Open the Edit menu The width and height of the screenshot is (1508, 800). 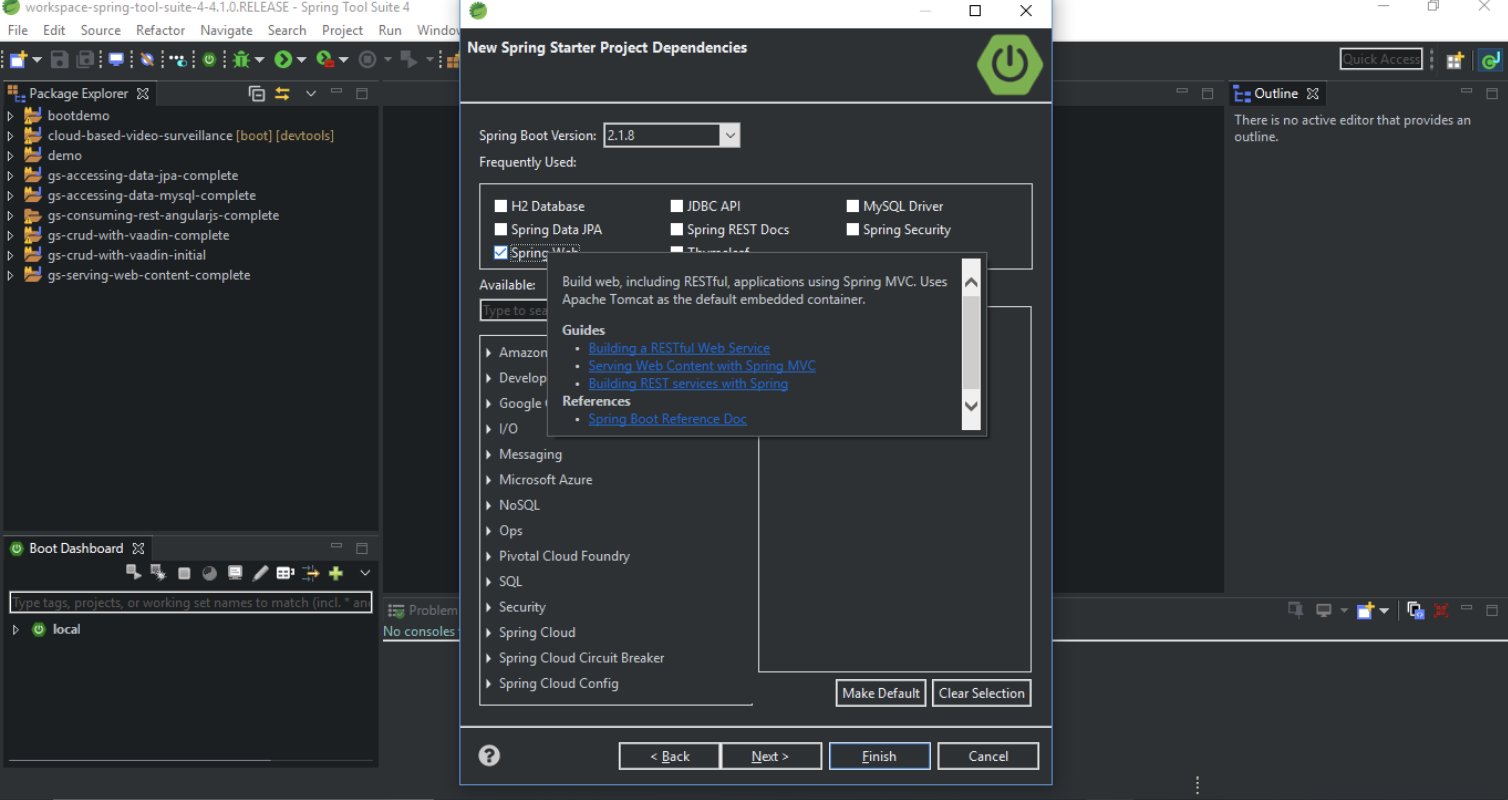coord(54,30)
